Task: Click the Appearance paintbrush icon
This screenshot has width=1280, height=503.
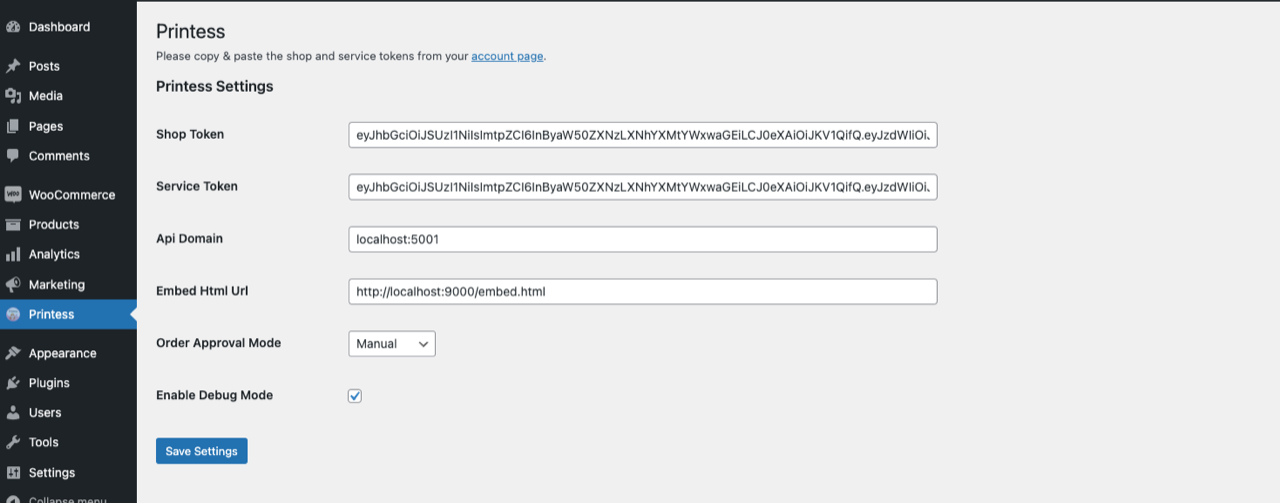Action: pyautogui.click(x=13, y=353)
